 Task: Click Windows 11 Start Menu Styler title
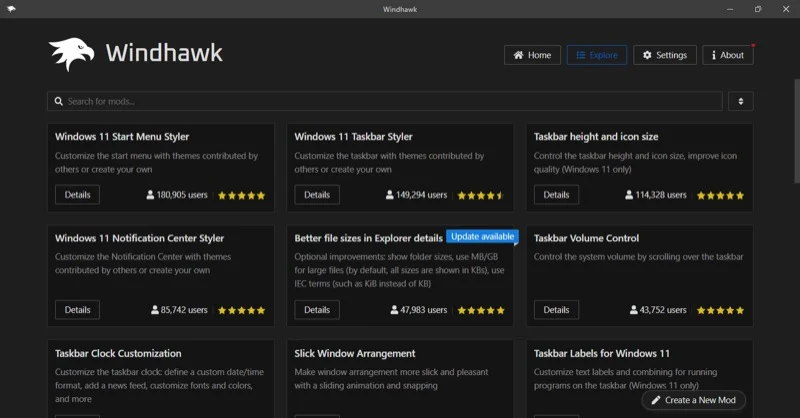[122, 137]
